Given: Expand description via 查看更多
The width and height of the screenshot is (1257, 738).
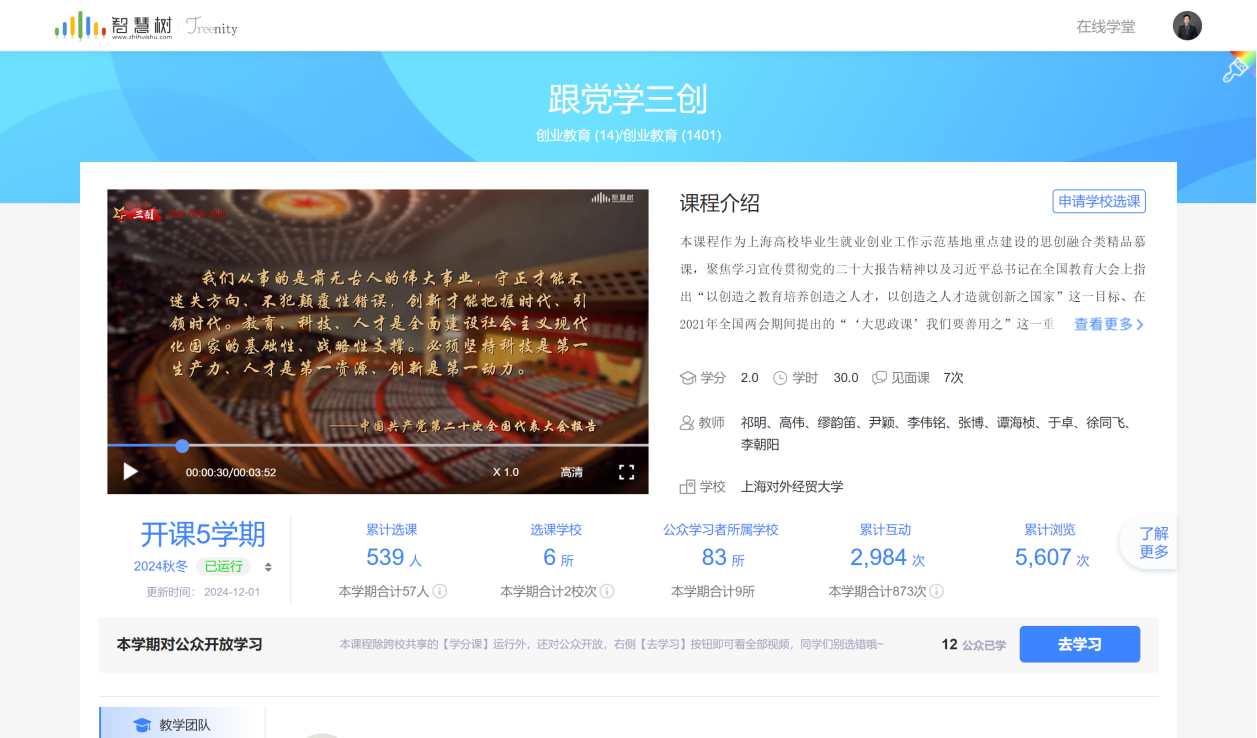Looking at the screenshot, I should tap(1109, 324).
